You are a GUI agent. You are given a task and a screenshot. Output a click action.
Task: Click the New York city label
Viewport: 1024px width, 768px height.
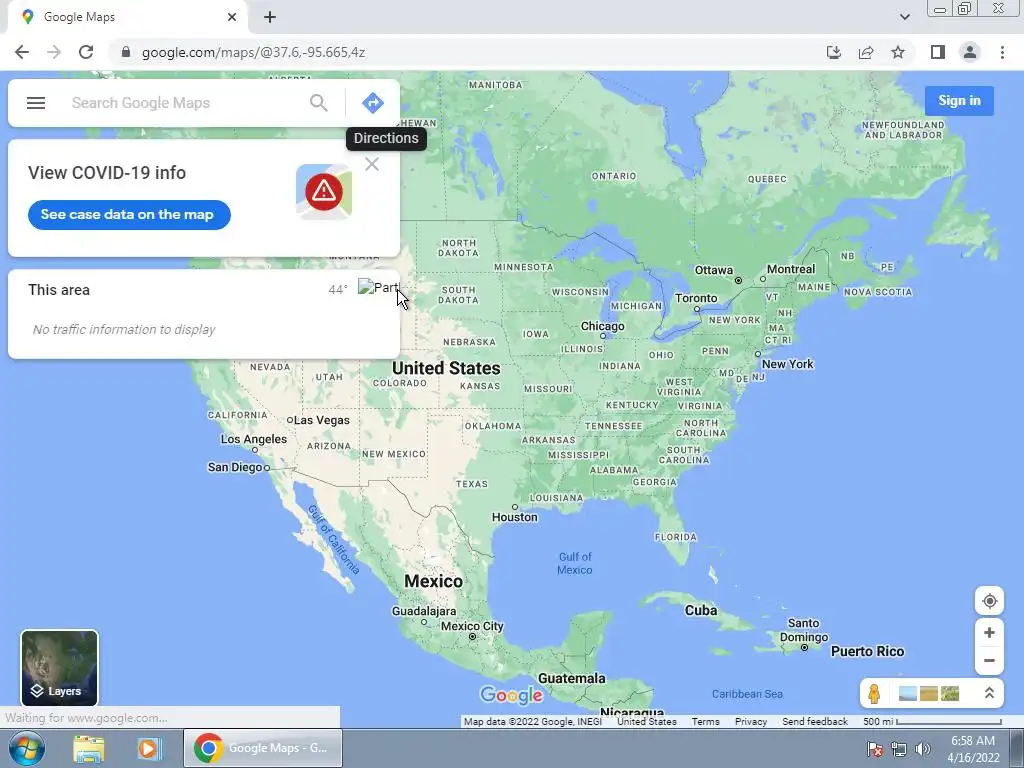[788, 364]
